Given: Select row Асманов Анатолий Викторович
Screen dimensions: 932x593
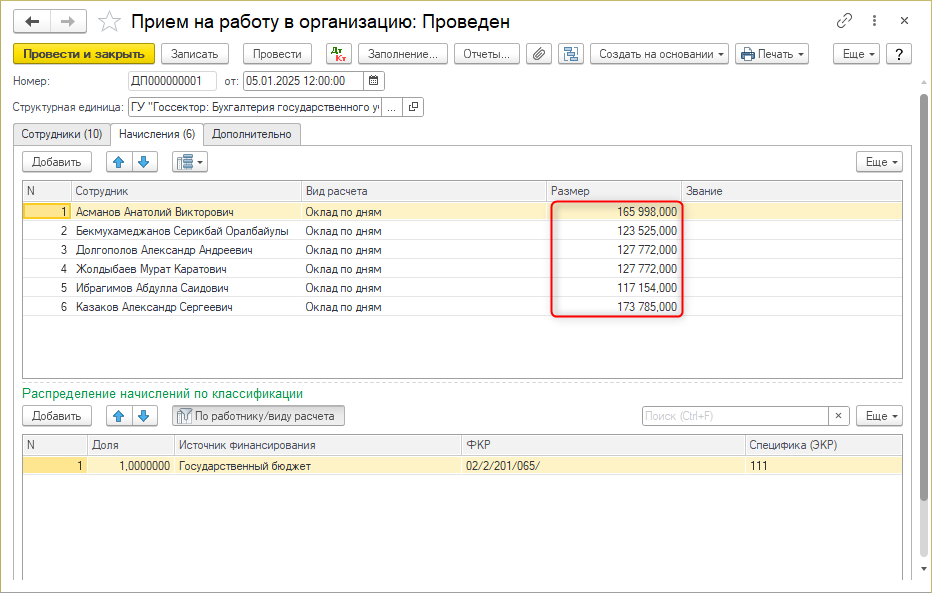Looking at the screenshot, I should 462,212.
